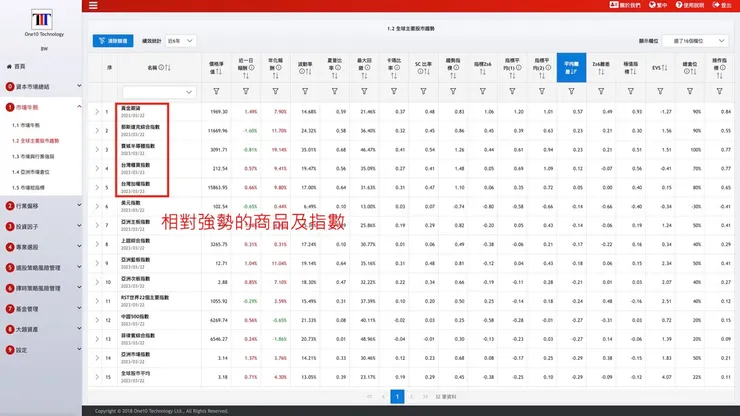Open filter icon under EVS column
Image resolution: width=740 pixels, height=416 pixels.
click(x=660, y=91)
